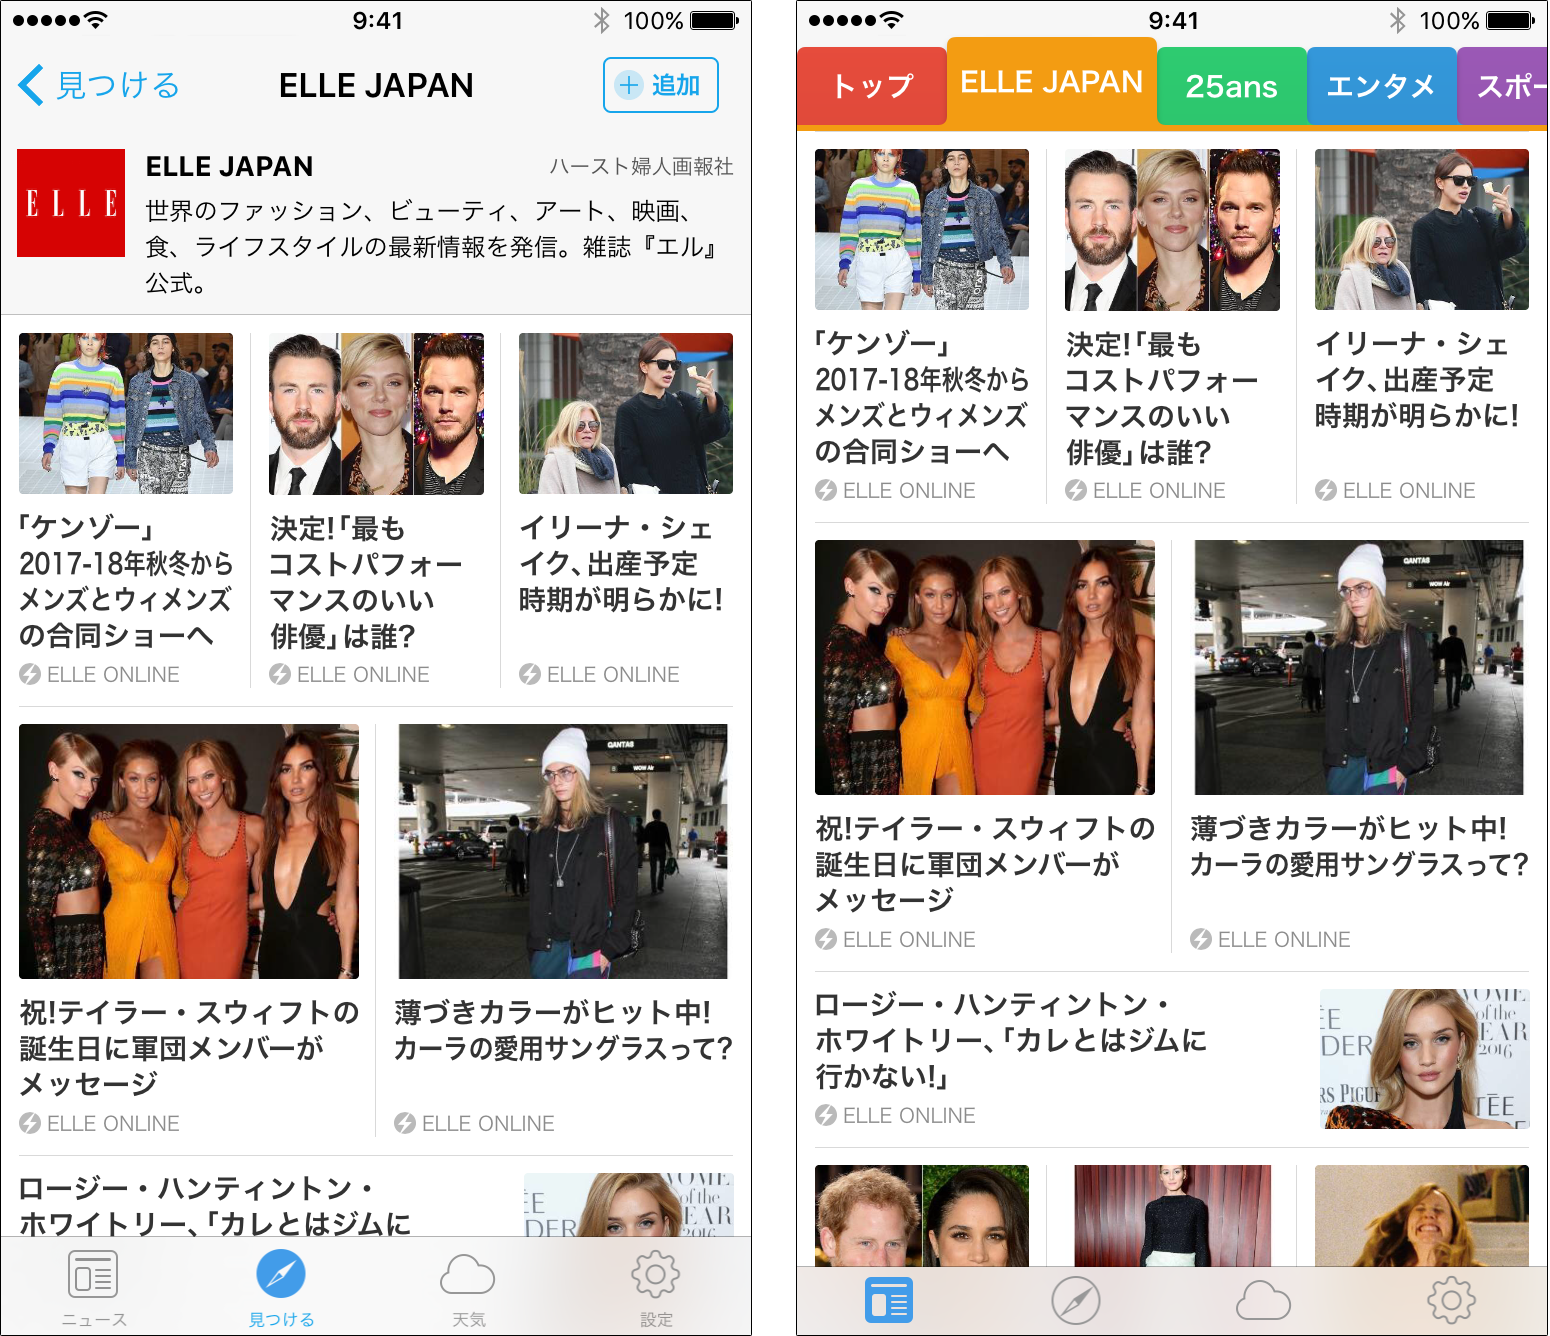Viewport: 1550px width, 1336px height.
Task: Tap the ELLE JAPAN channel name heading
Action: click(229, 166)
